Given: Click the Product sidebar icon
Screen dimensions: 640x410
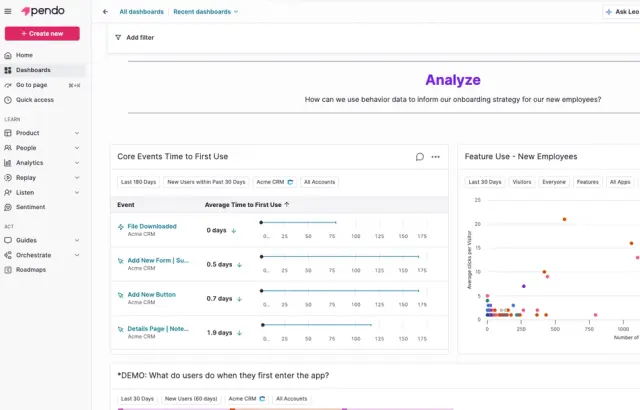Looking at the screenshot, I should click(8, 133).
